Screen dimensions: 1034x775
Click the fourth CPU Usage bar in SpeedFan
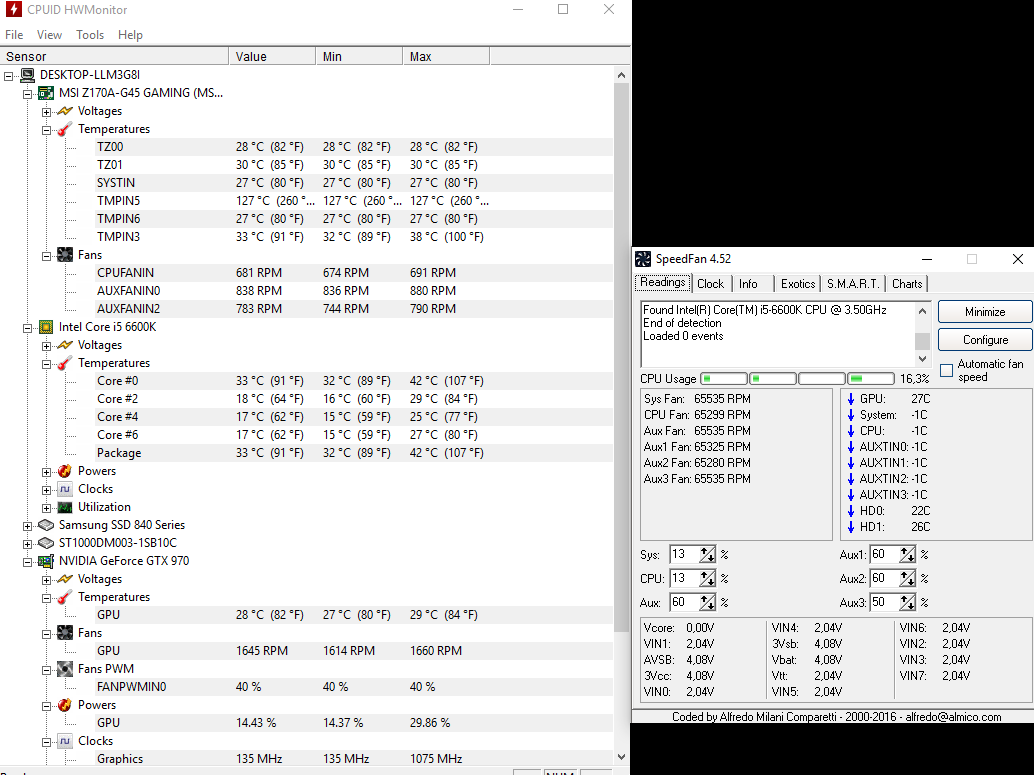pyautogui.click(x=870, y=379)
